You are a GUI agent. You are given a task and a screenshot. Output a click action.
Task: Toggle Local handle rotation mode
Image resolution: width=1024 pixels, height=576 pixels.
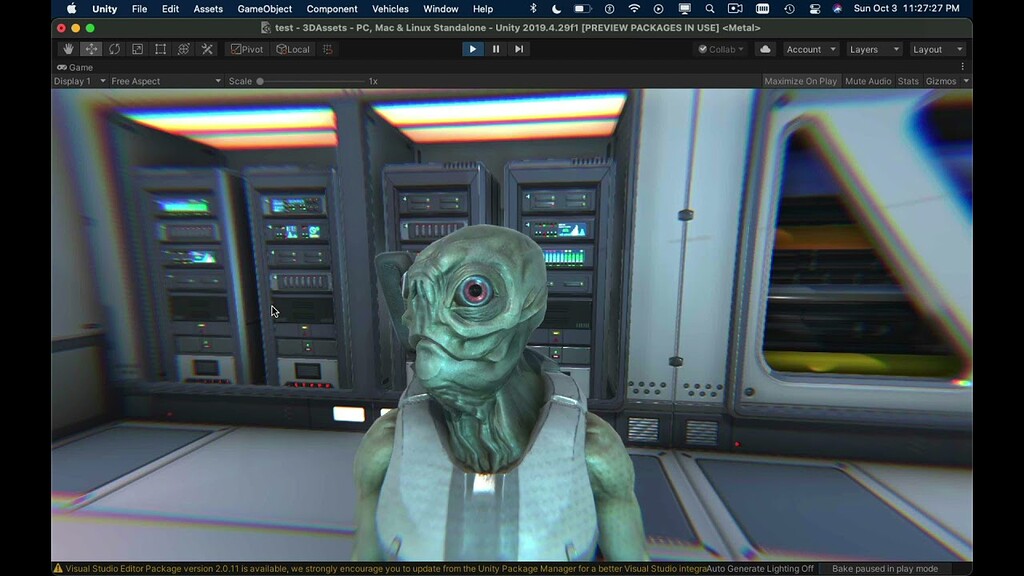point(292,48)
